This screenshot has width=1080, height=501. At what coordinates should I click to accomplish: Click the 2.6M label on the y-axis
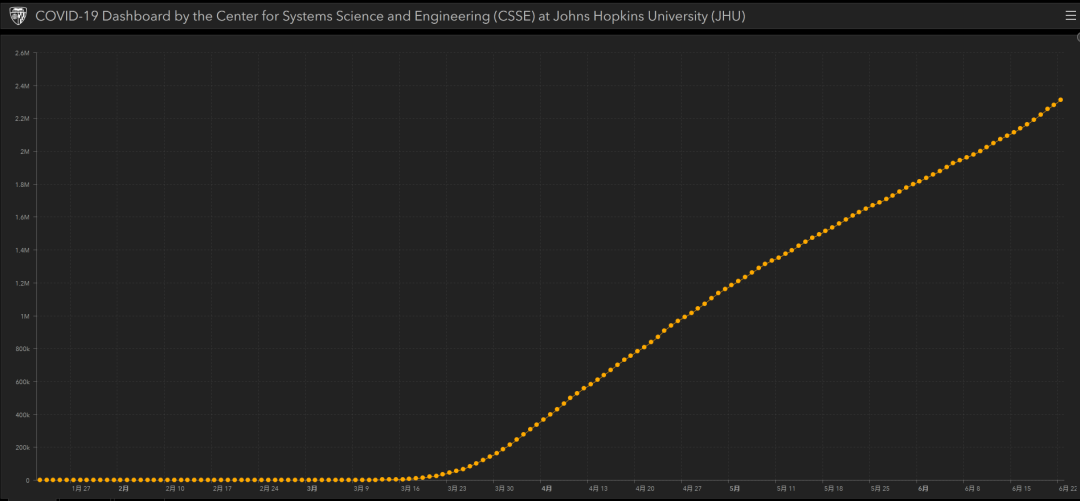point(22,53)
